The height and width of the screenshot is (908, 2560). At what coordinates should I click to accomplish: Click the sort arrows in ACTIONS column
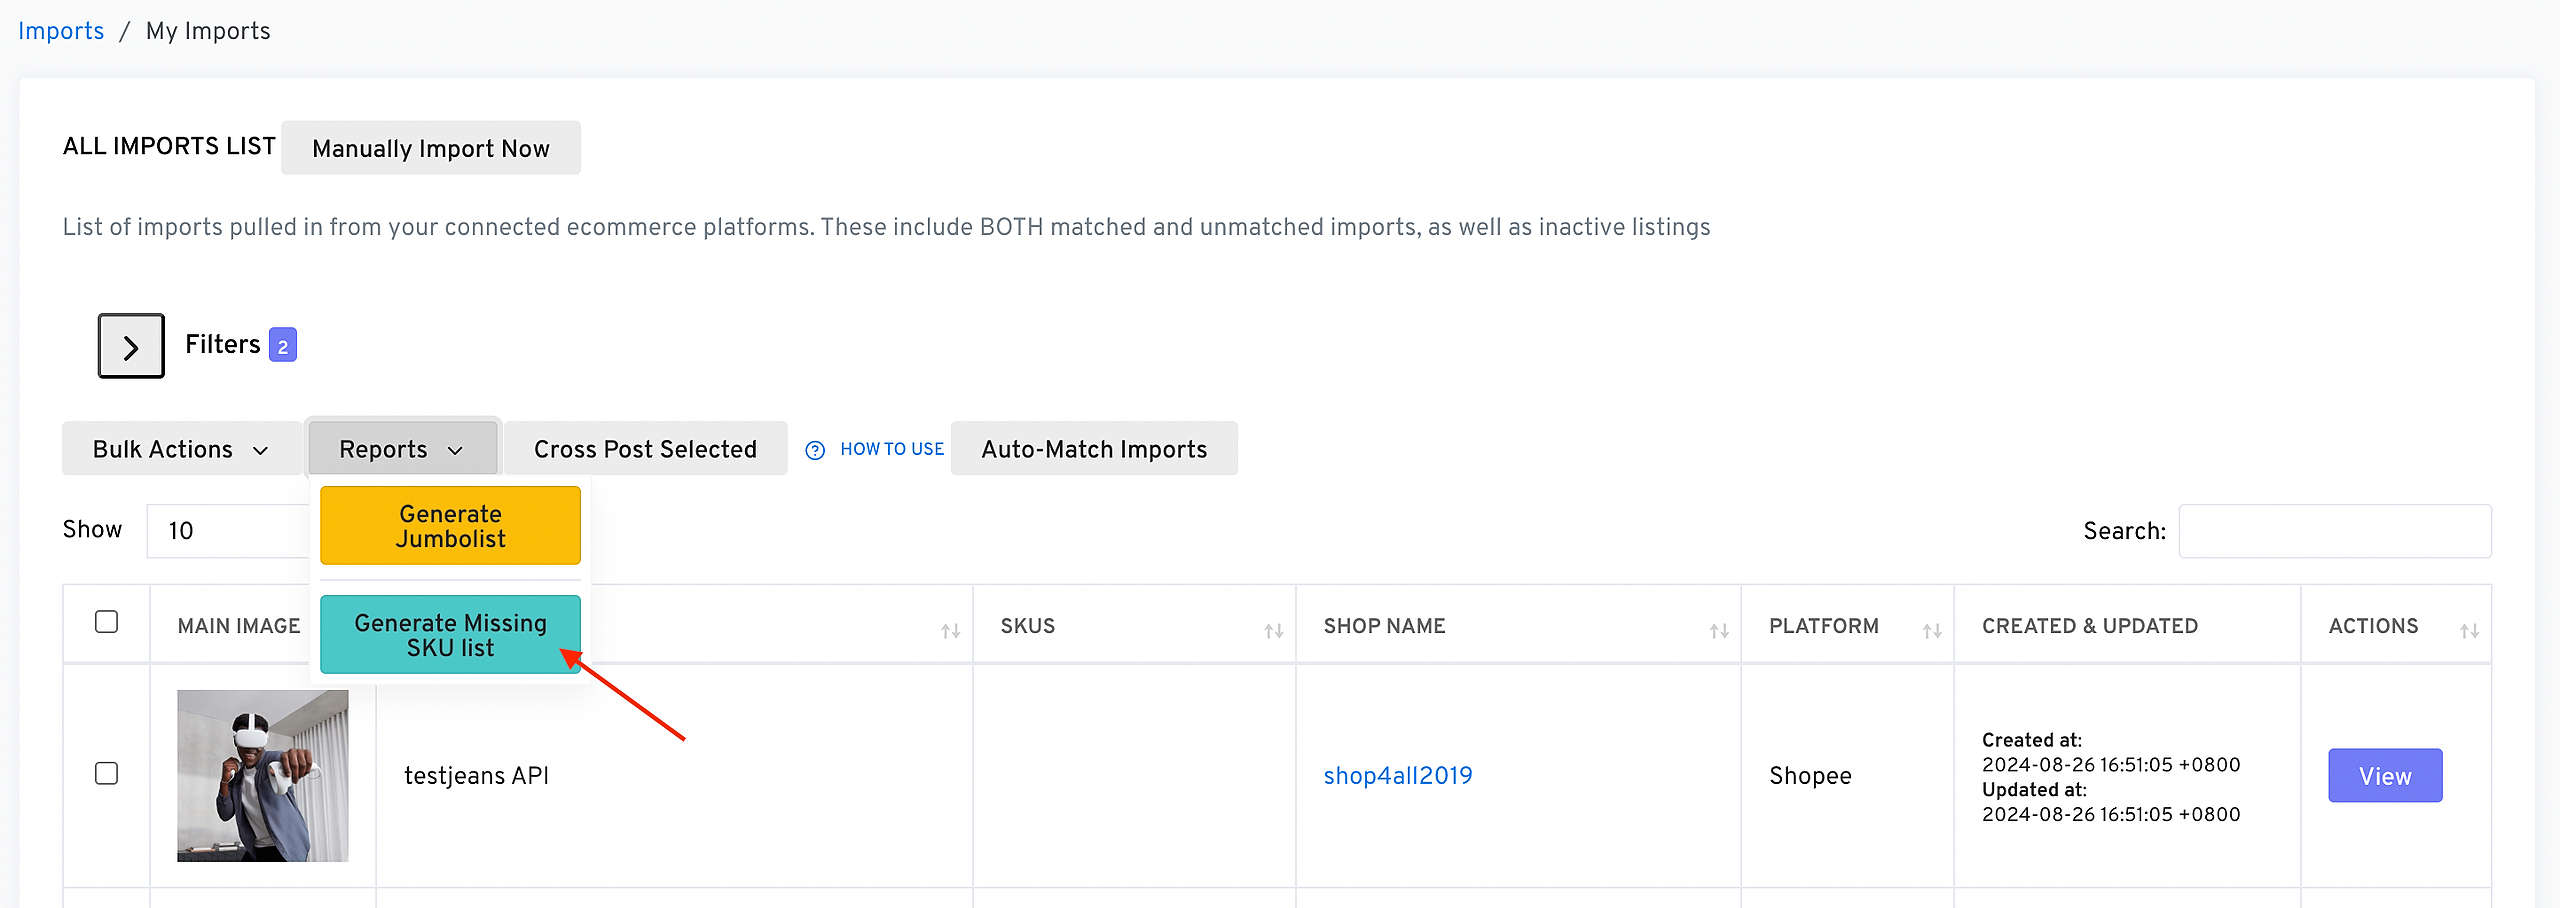click(2469, 631)
